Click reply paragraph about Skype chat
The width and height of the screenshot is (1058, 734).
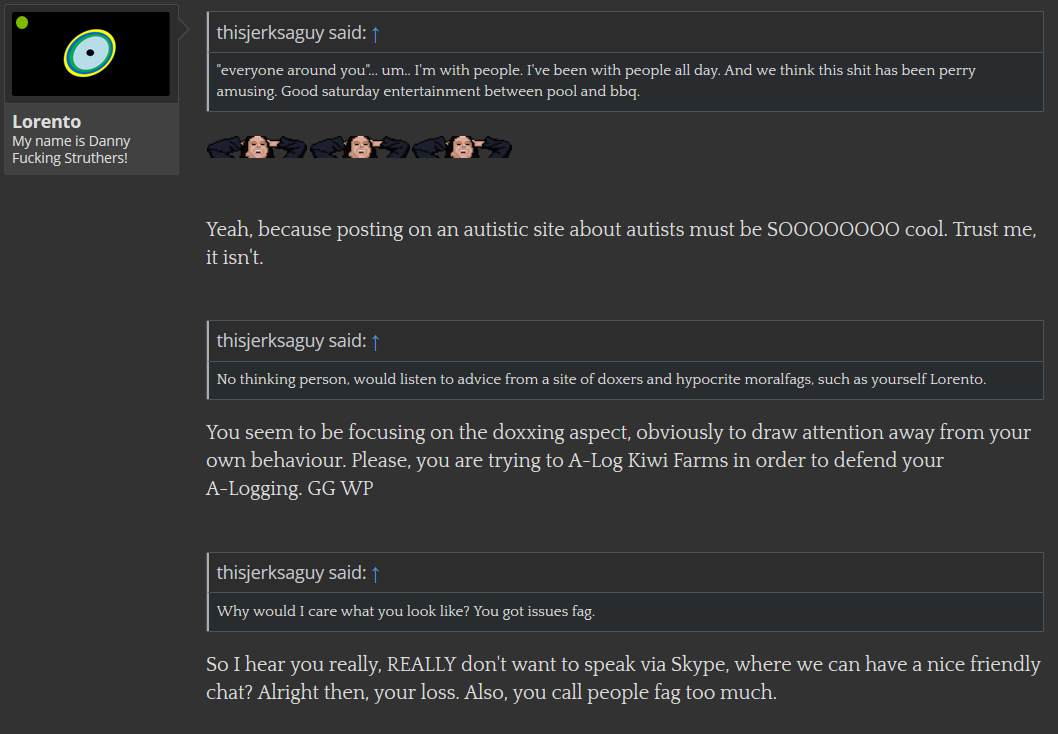click(623, 678)
